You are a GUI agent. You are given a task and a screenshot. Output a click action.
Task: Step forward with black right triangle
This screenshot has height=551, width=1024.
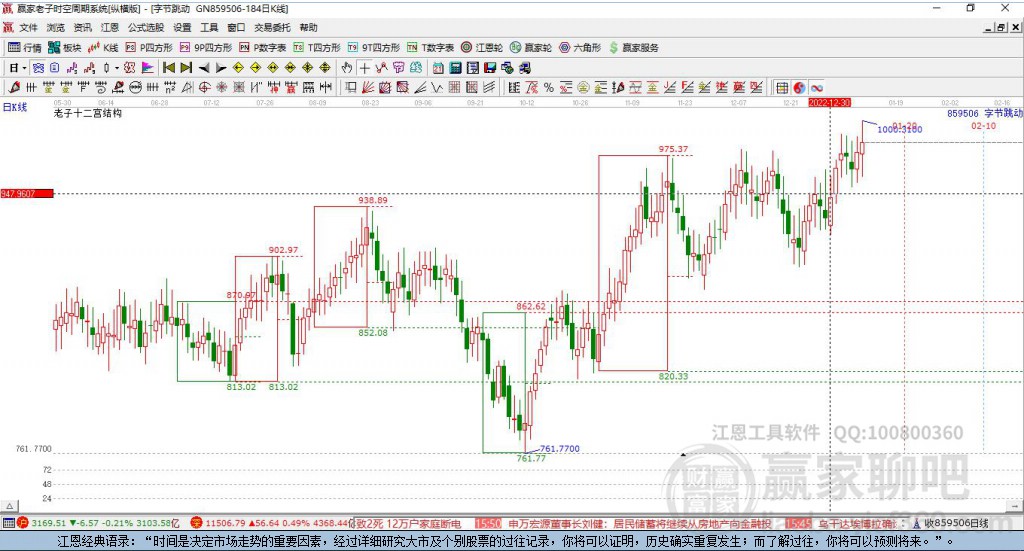pos(221,68)
